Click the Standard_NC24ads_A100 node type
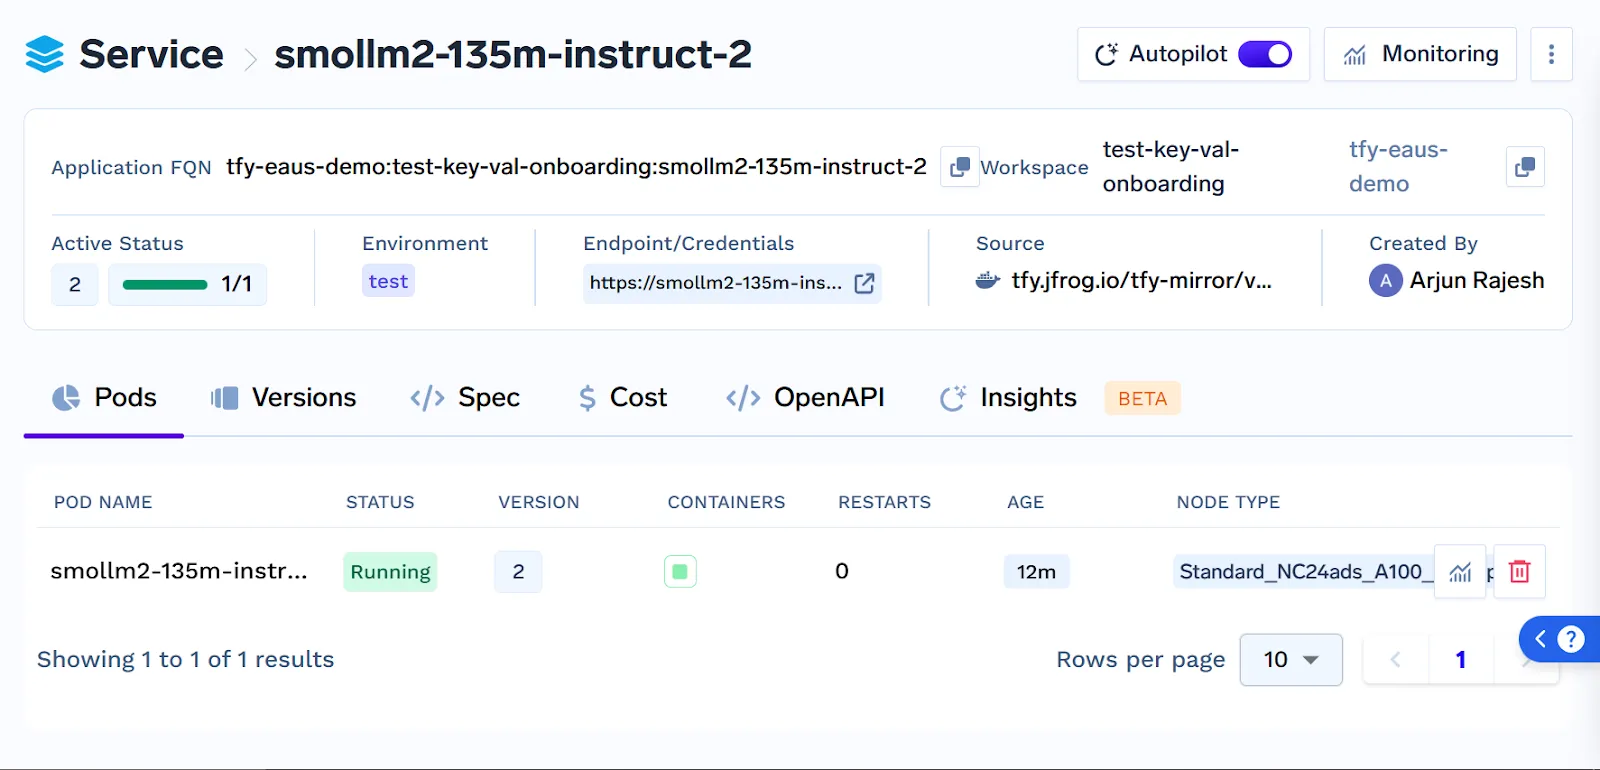 [1303, 572]
